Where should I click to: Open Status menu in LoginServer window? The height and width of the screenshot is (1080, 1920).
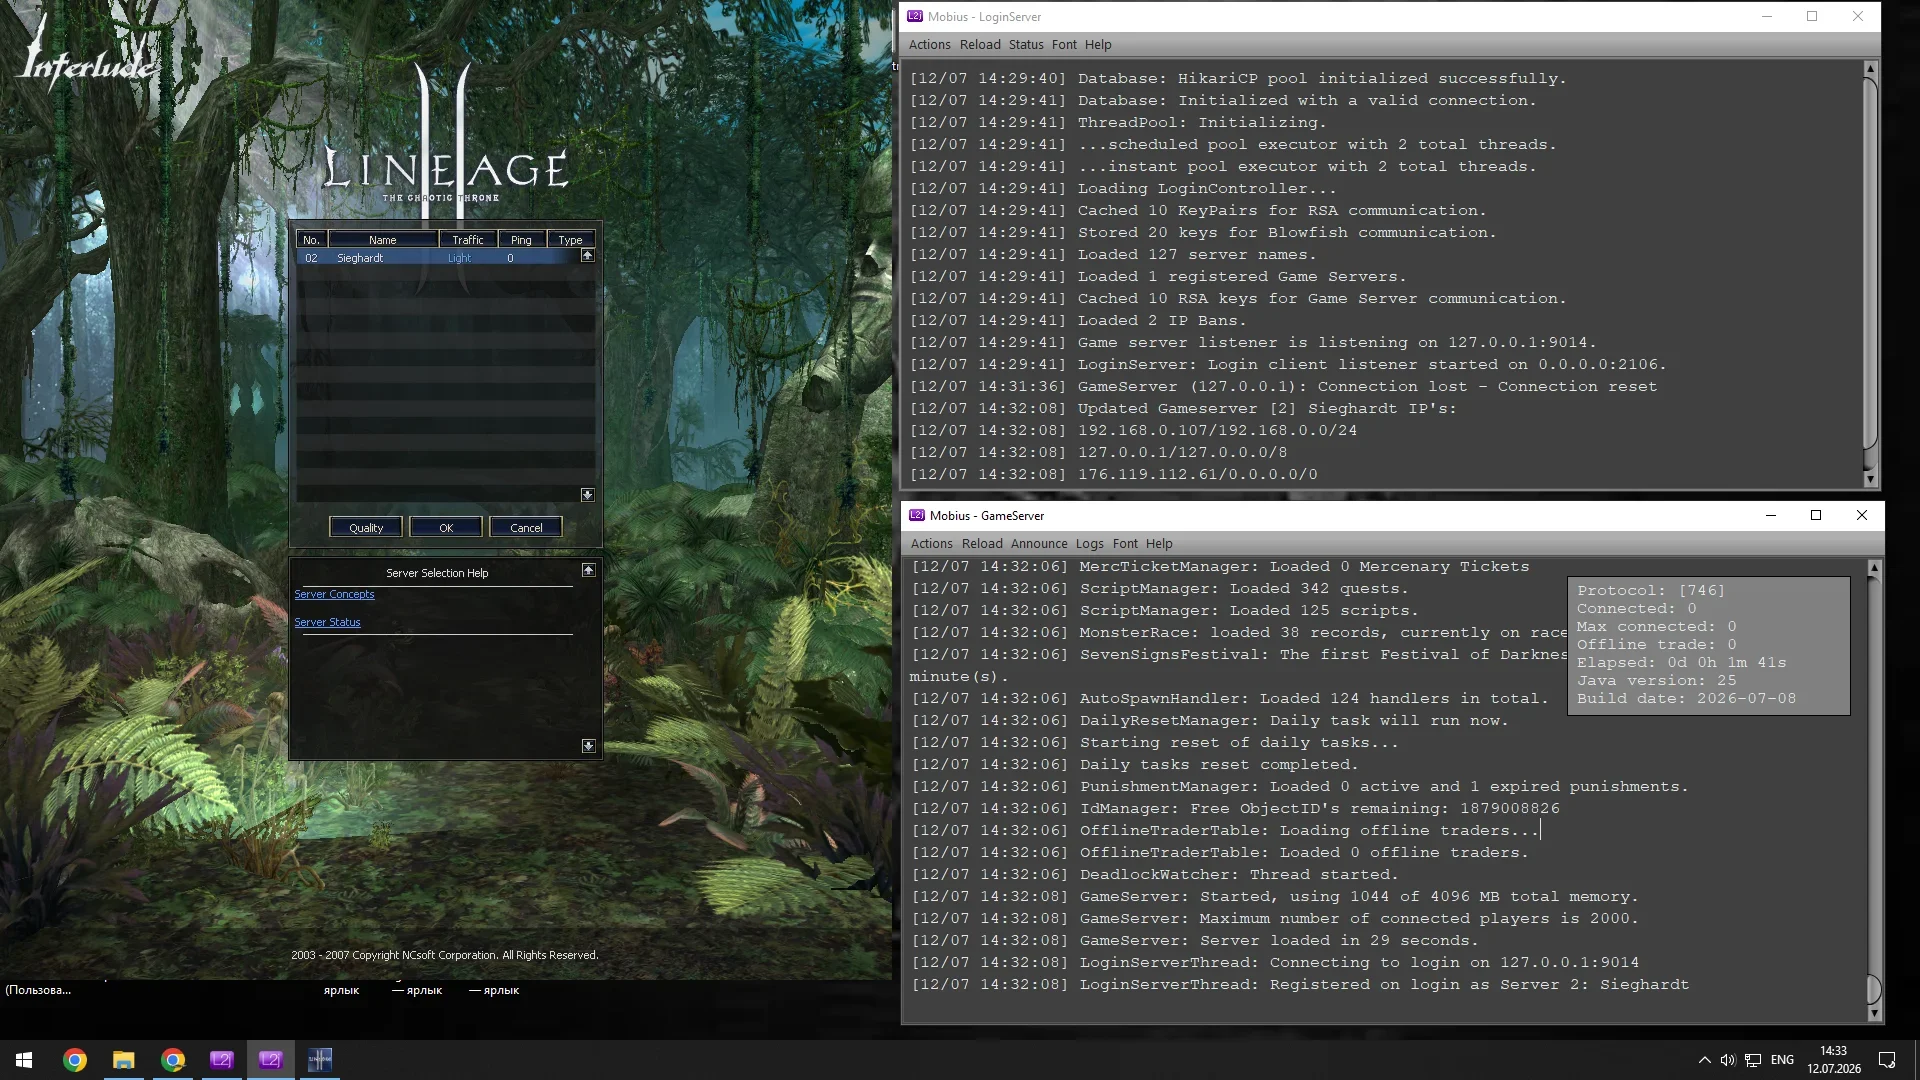(1026, 45)
